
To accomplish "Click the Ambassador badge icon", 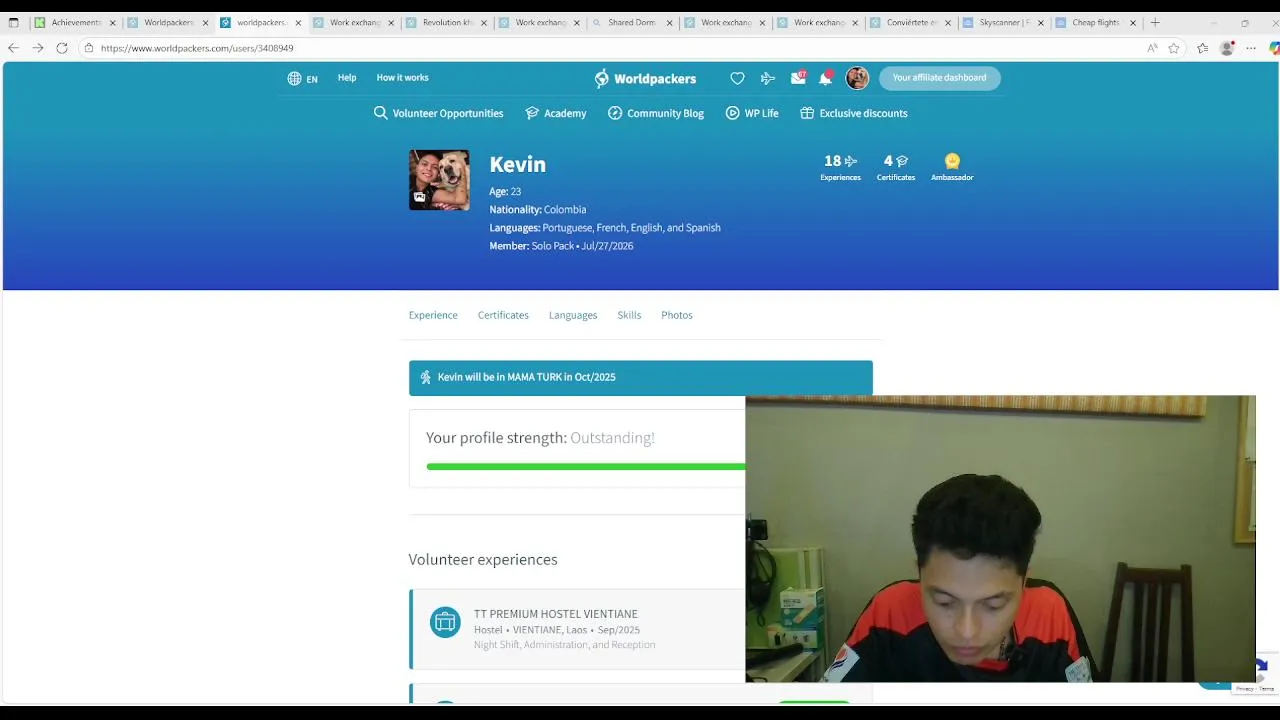I will pyautogui.click(x=952, y=161).
